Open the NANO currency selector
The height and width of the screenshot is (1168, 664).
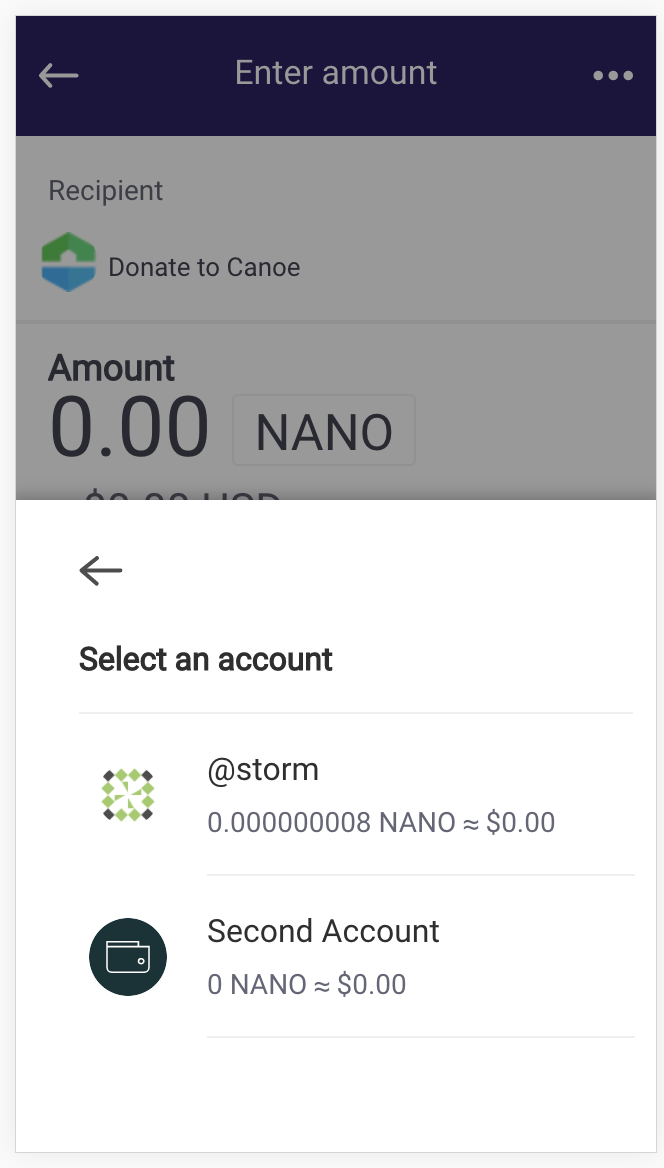323,430
